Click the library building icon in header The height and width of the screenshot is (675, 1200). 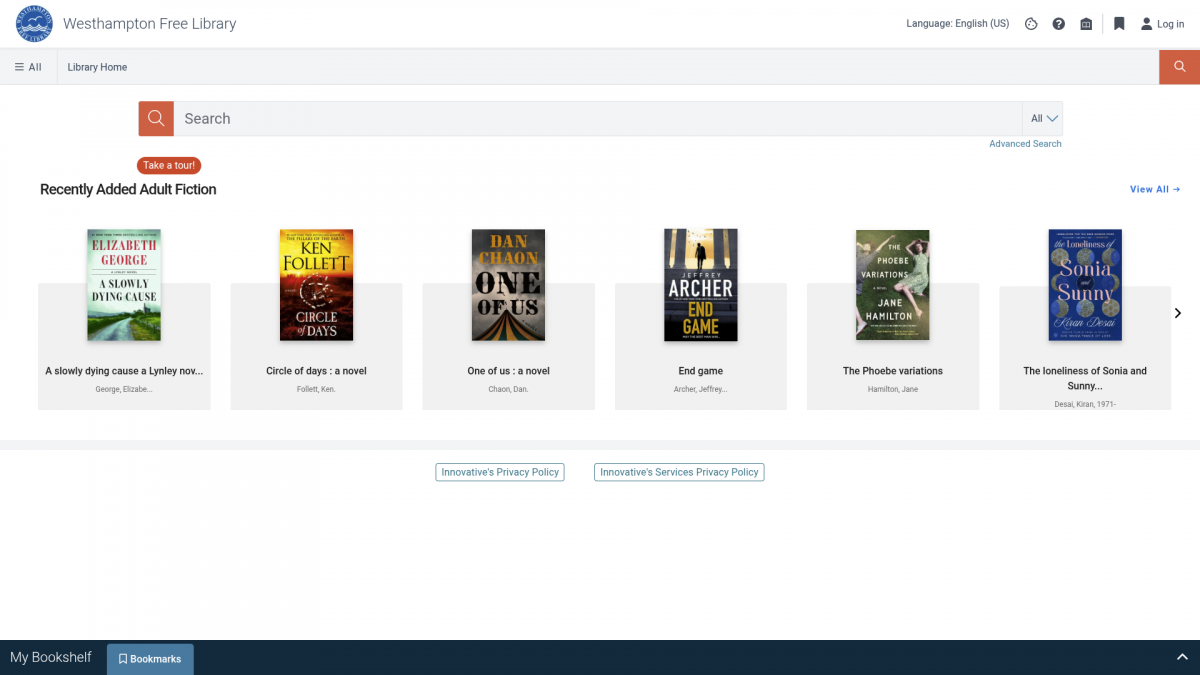[x=1086, y=24]
